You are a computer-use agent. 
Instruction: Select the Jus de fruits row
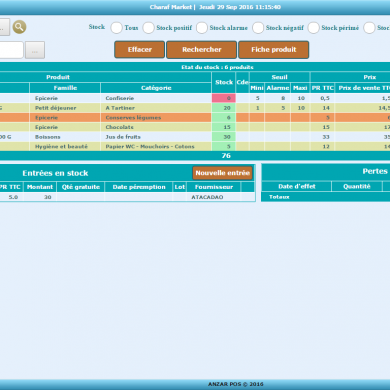click(x=195, y=137)
